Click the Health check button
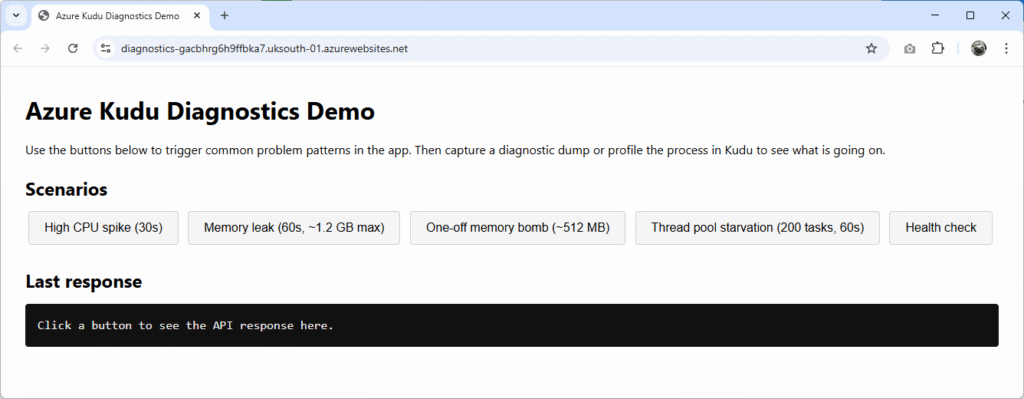Viewport: 1024px width, 399px height. (x=940, y=228)
